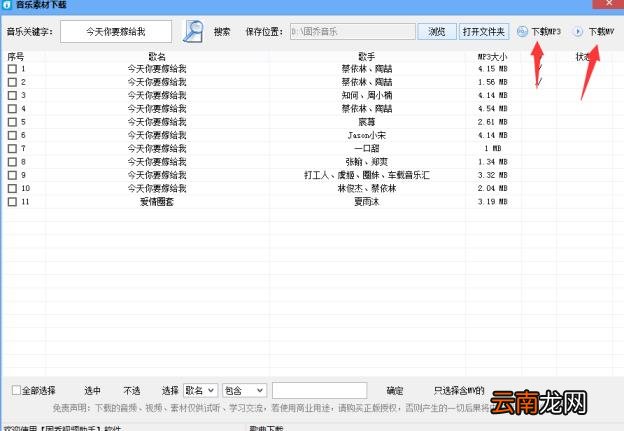Select singer 林俊杰、蔡依林 in row 10

[x=367, y=188]
